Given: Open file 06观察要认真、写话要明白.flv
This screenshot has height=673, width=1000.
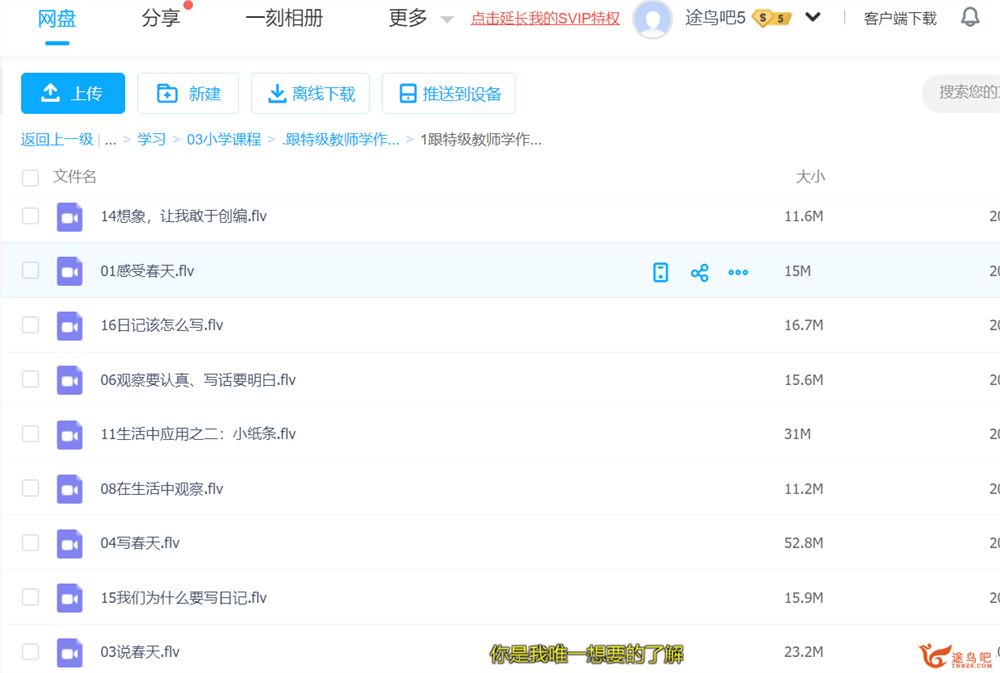Looking at the screenshot, I should (x=198, y=380).
